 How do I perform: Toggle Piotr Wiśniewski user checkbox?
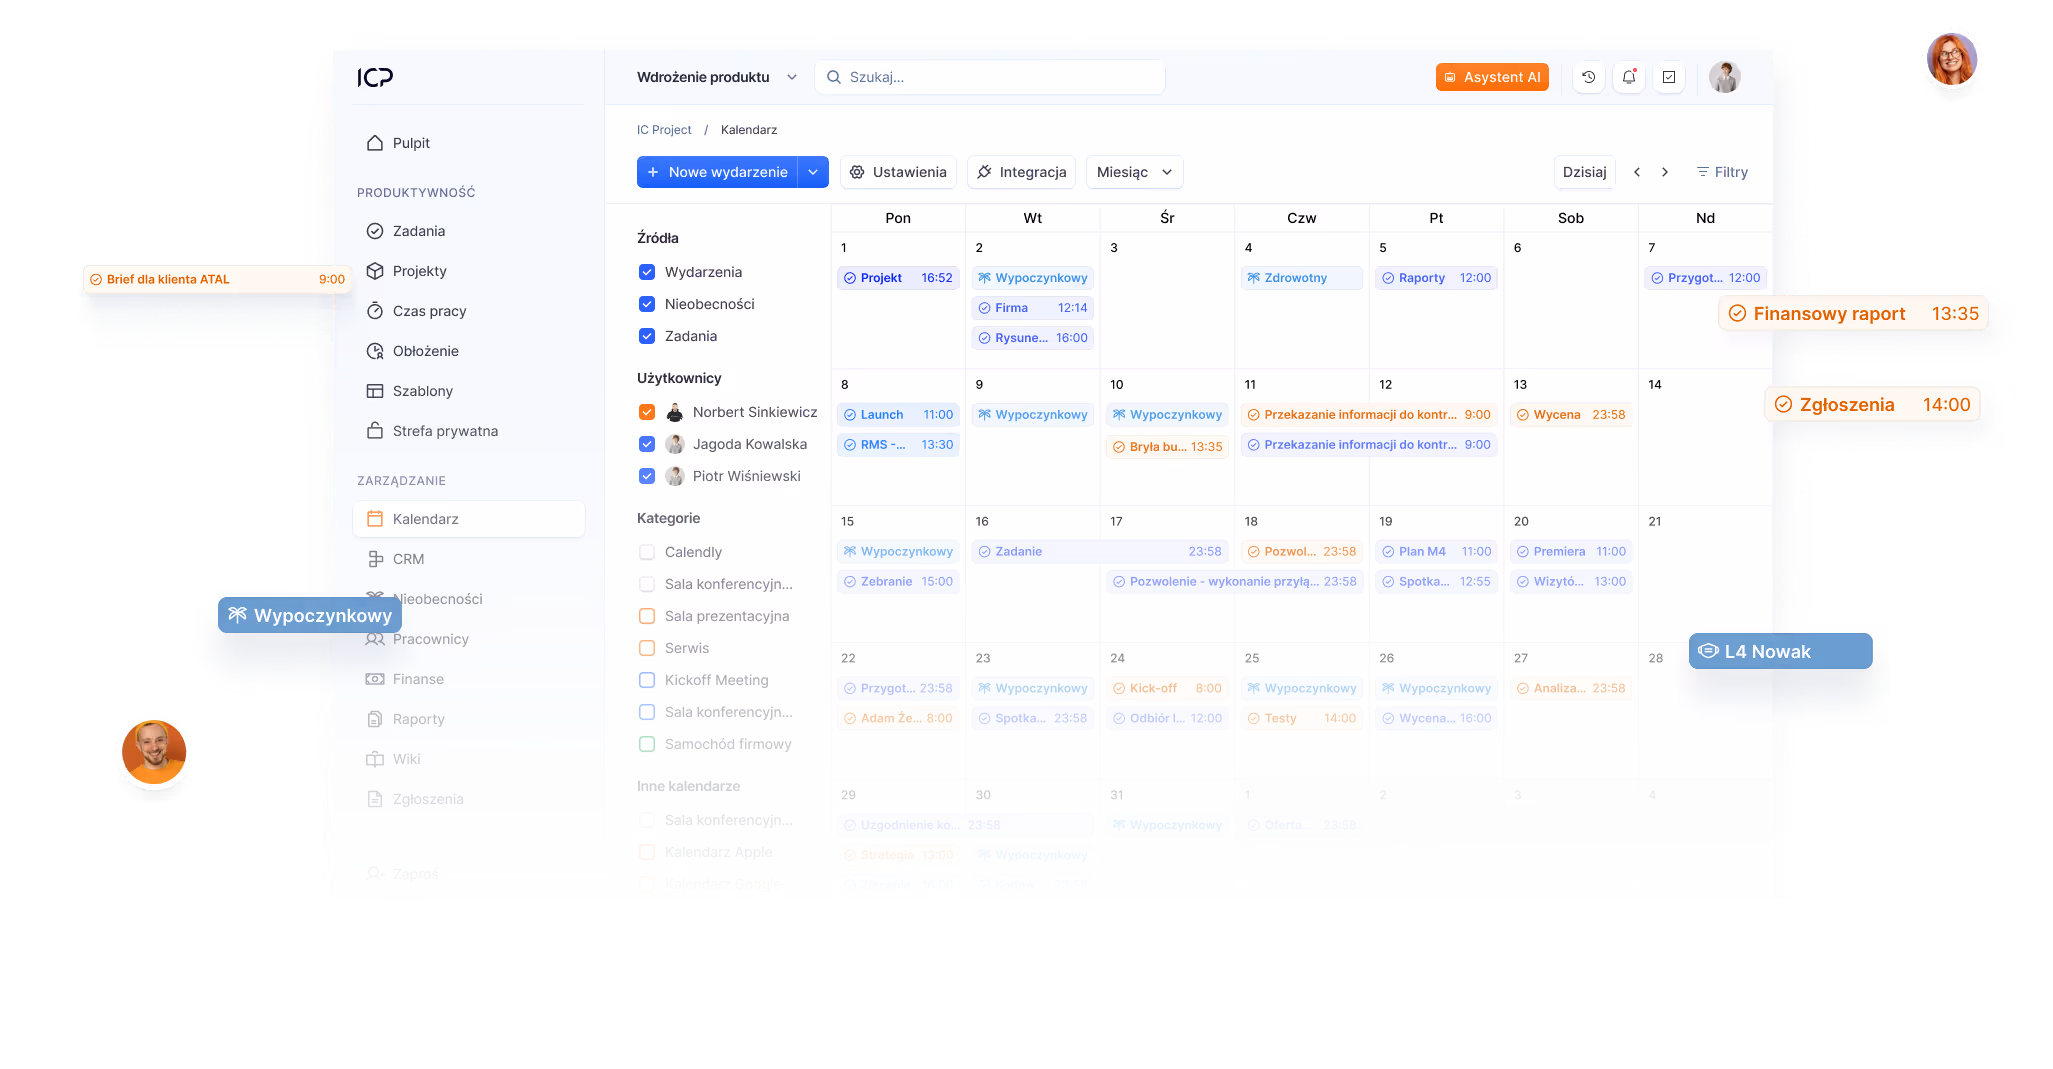[647, 476]
